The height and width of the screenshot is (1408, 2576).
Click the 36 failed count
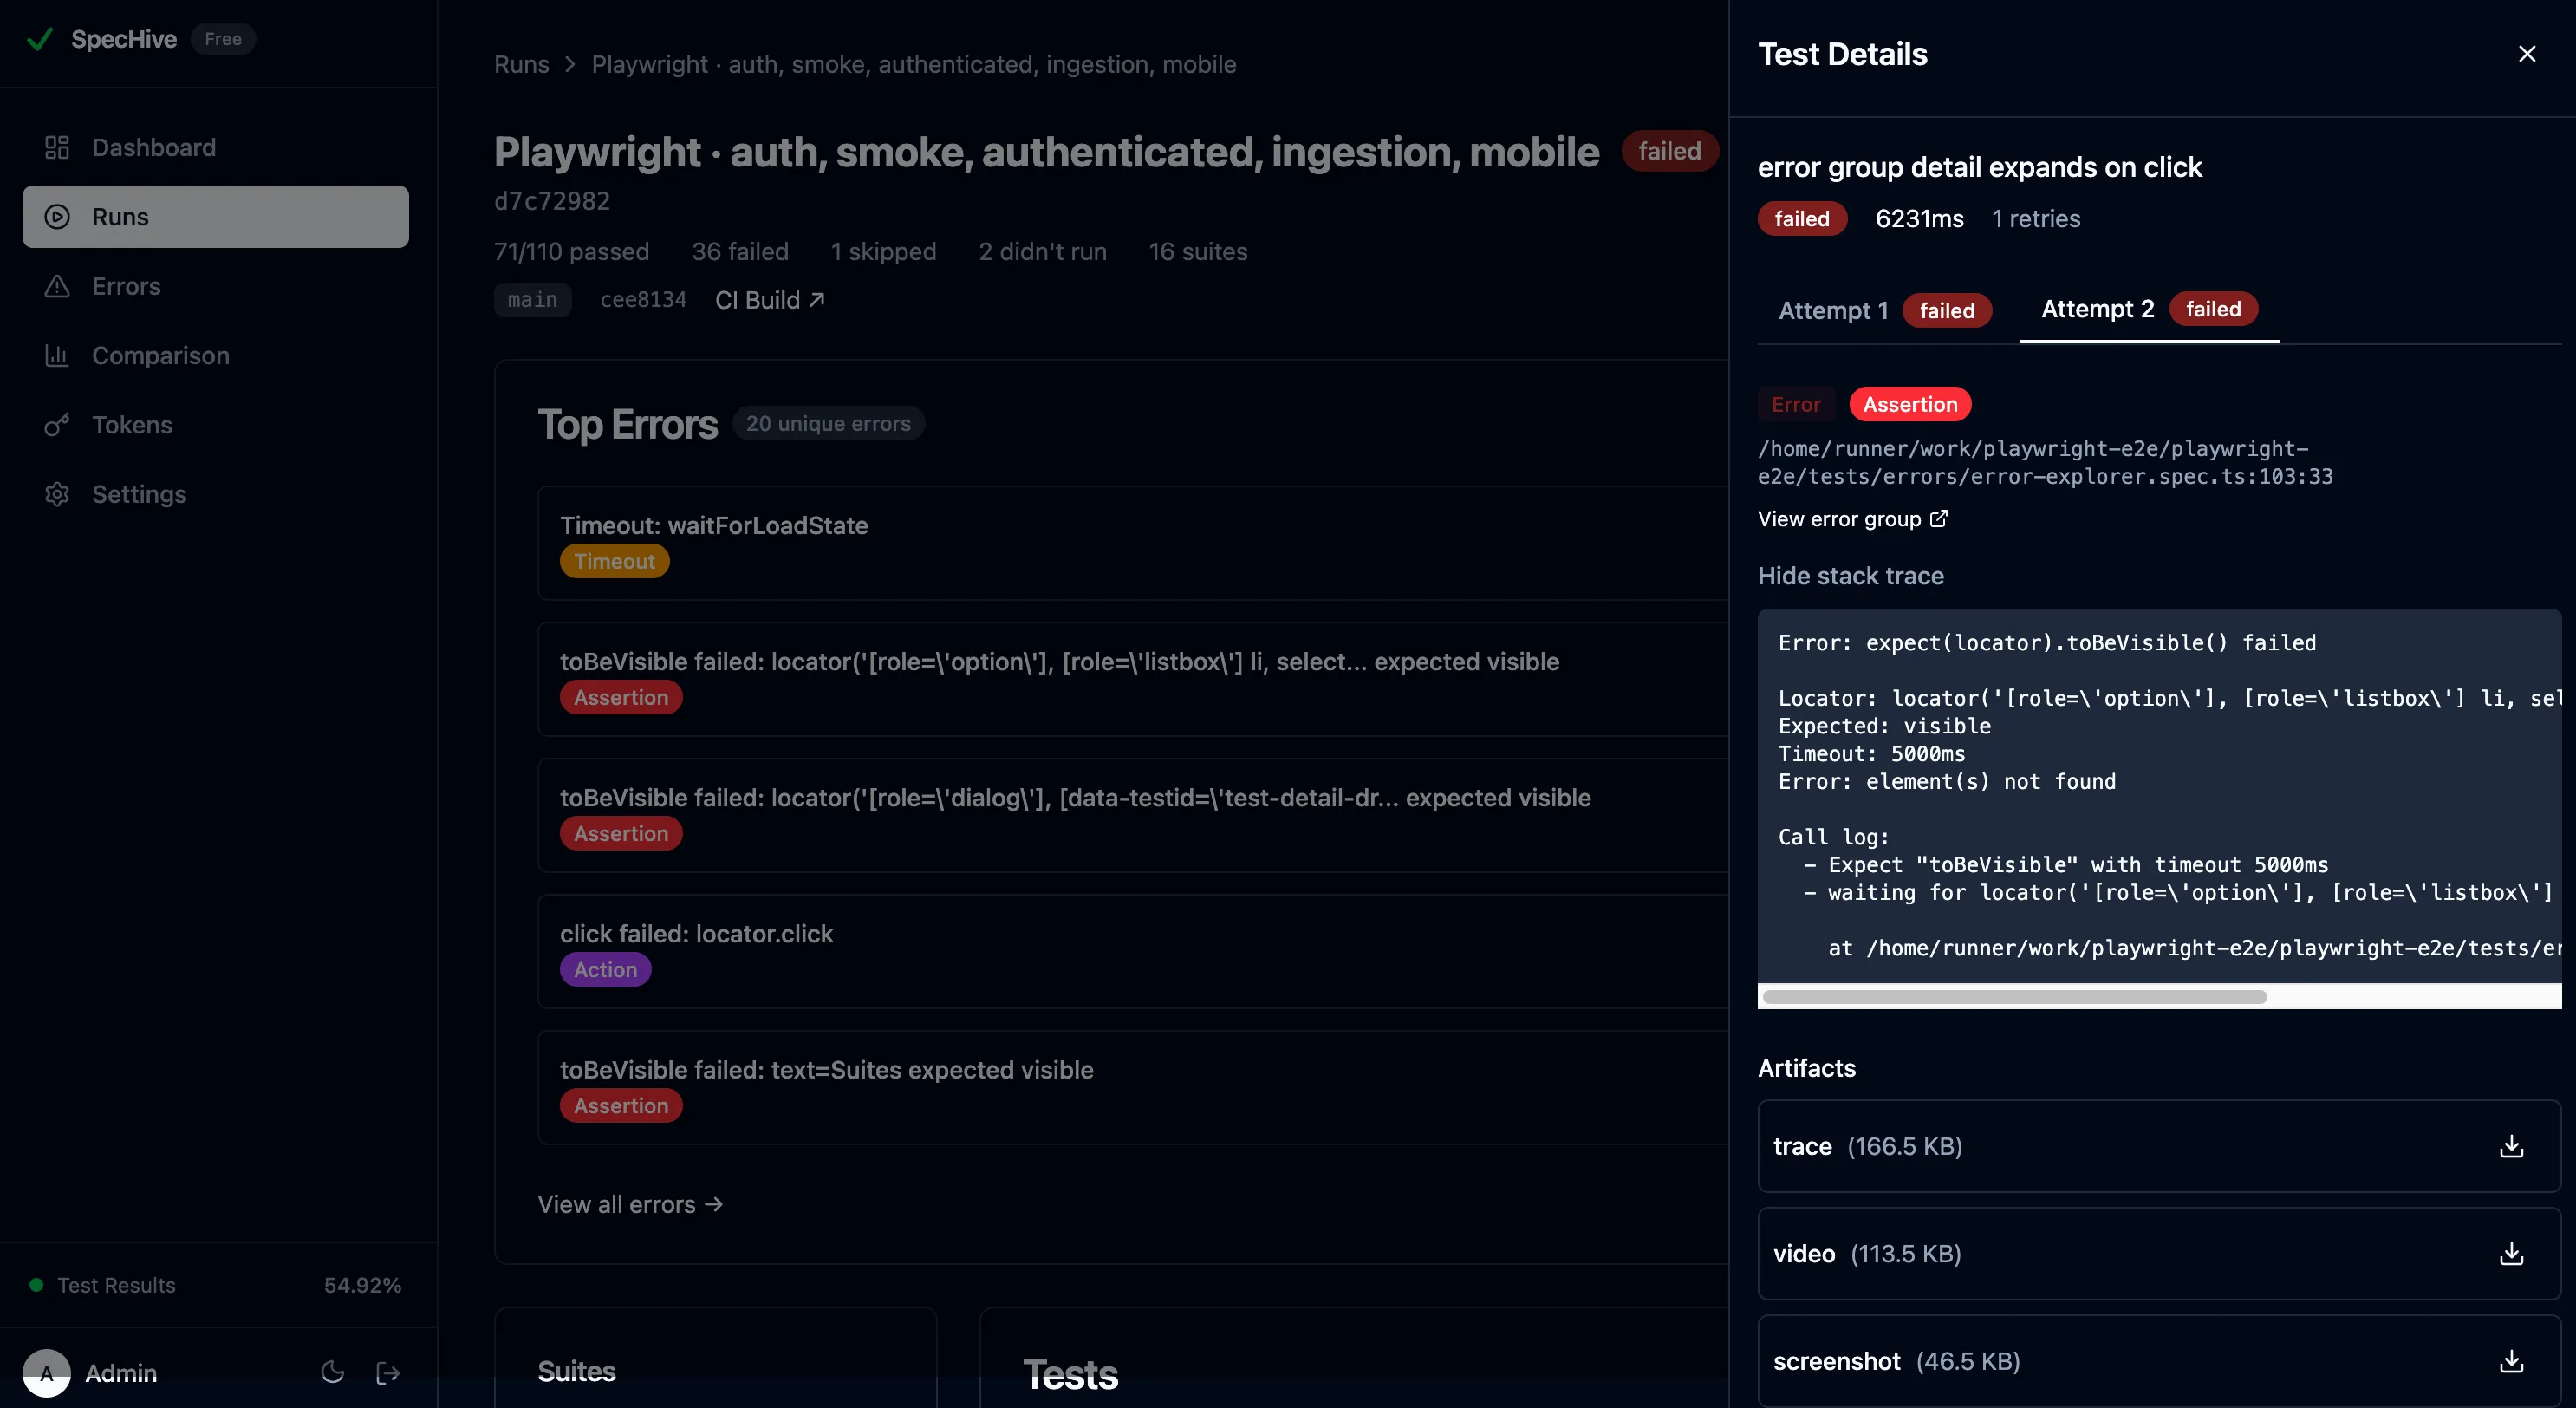click(740, 251)
